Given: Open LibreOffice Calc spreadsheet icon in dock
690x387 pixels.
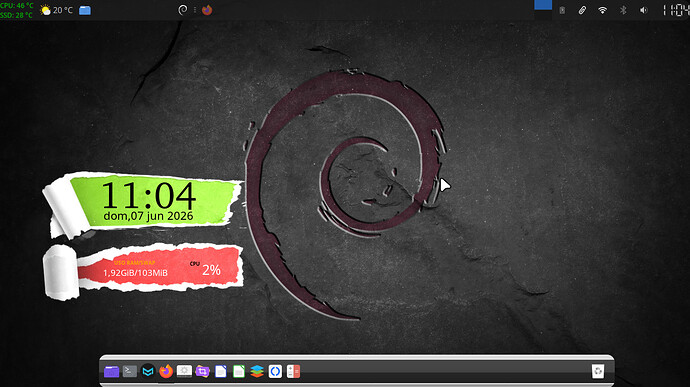Looking at the screenshot, I should coord(239,371).
